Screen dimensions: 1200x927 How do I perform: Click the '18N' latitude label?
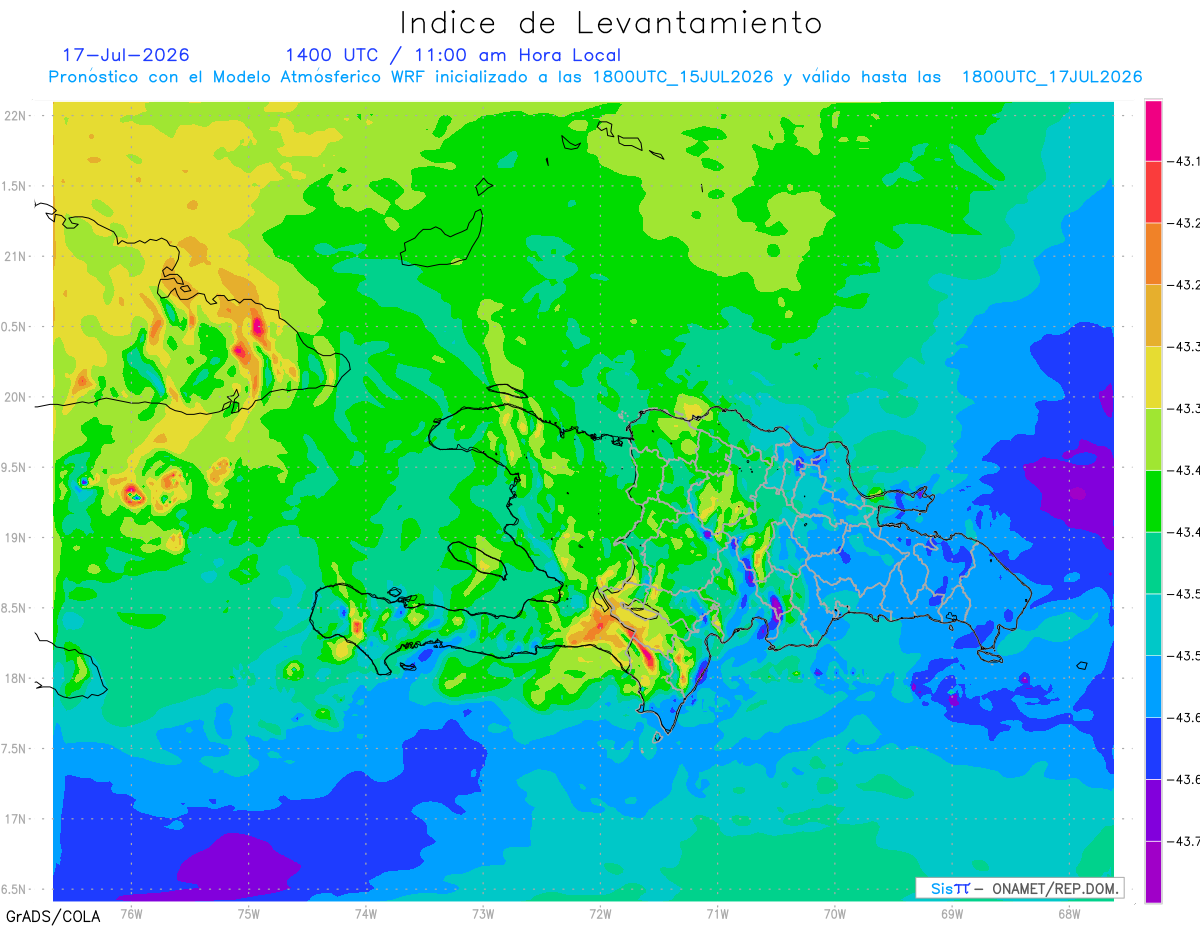coord(17,679)
